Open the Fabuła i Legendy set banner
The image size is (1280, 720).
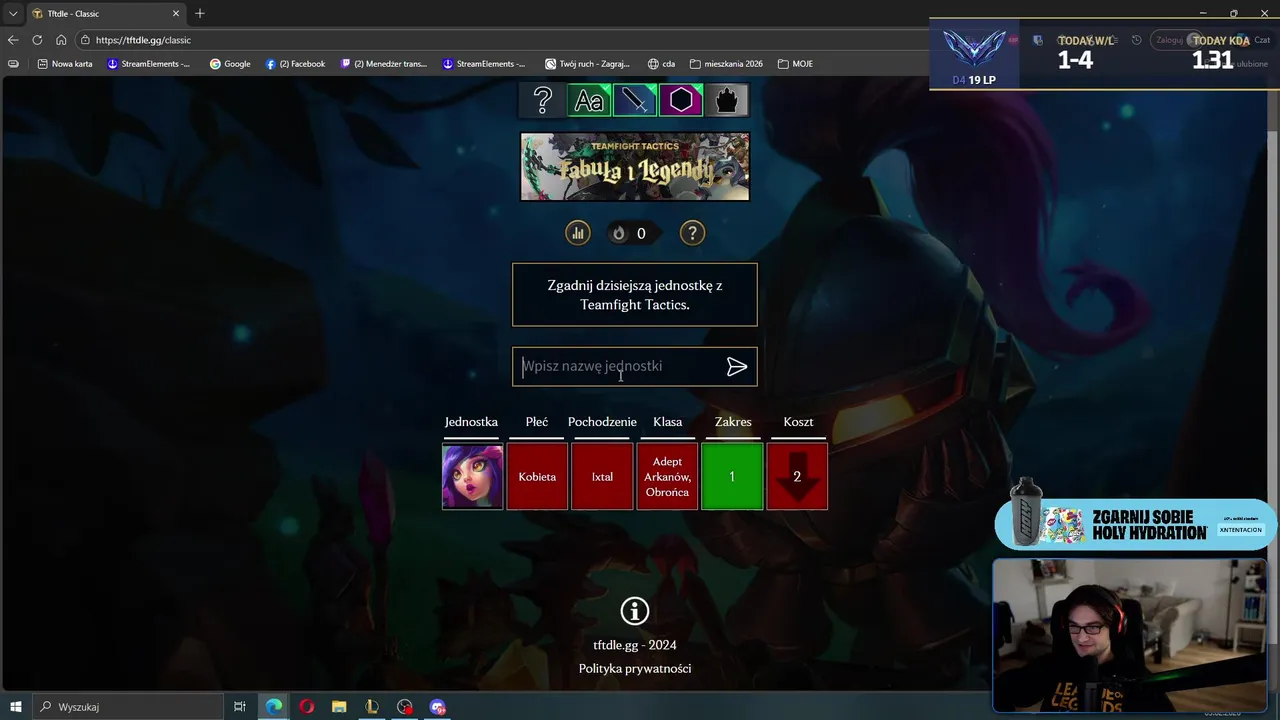point(635,167)
